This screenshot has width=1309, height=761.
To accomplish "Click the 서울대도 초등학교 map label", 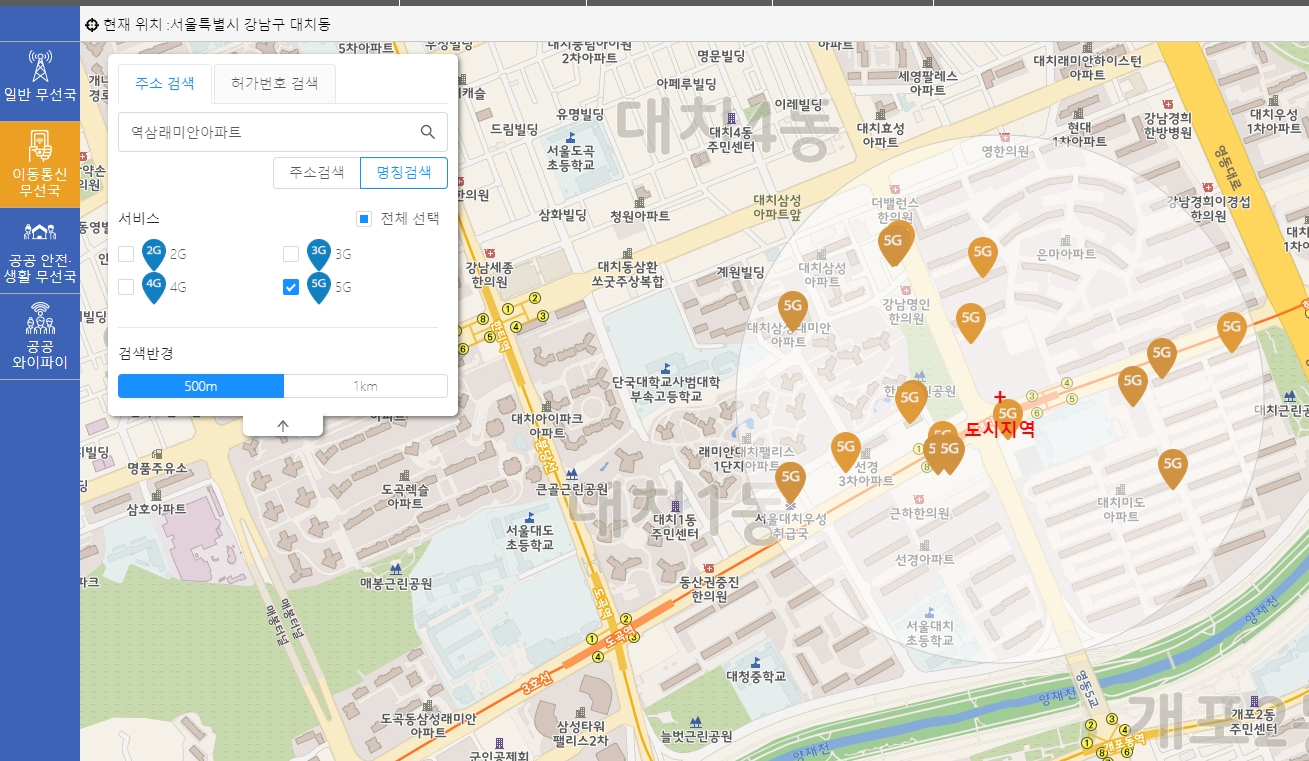I will coord(530,538).
